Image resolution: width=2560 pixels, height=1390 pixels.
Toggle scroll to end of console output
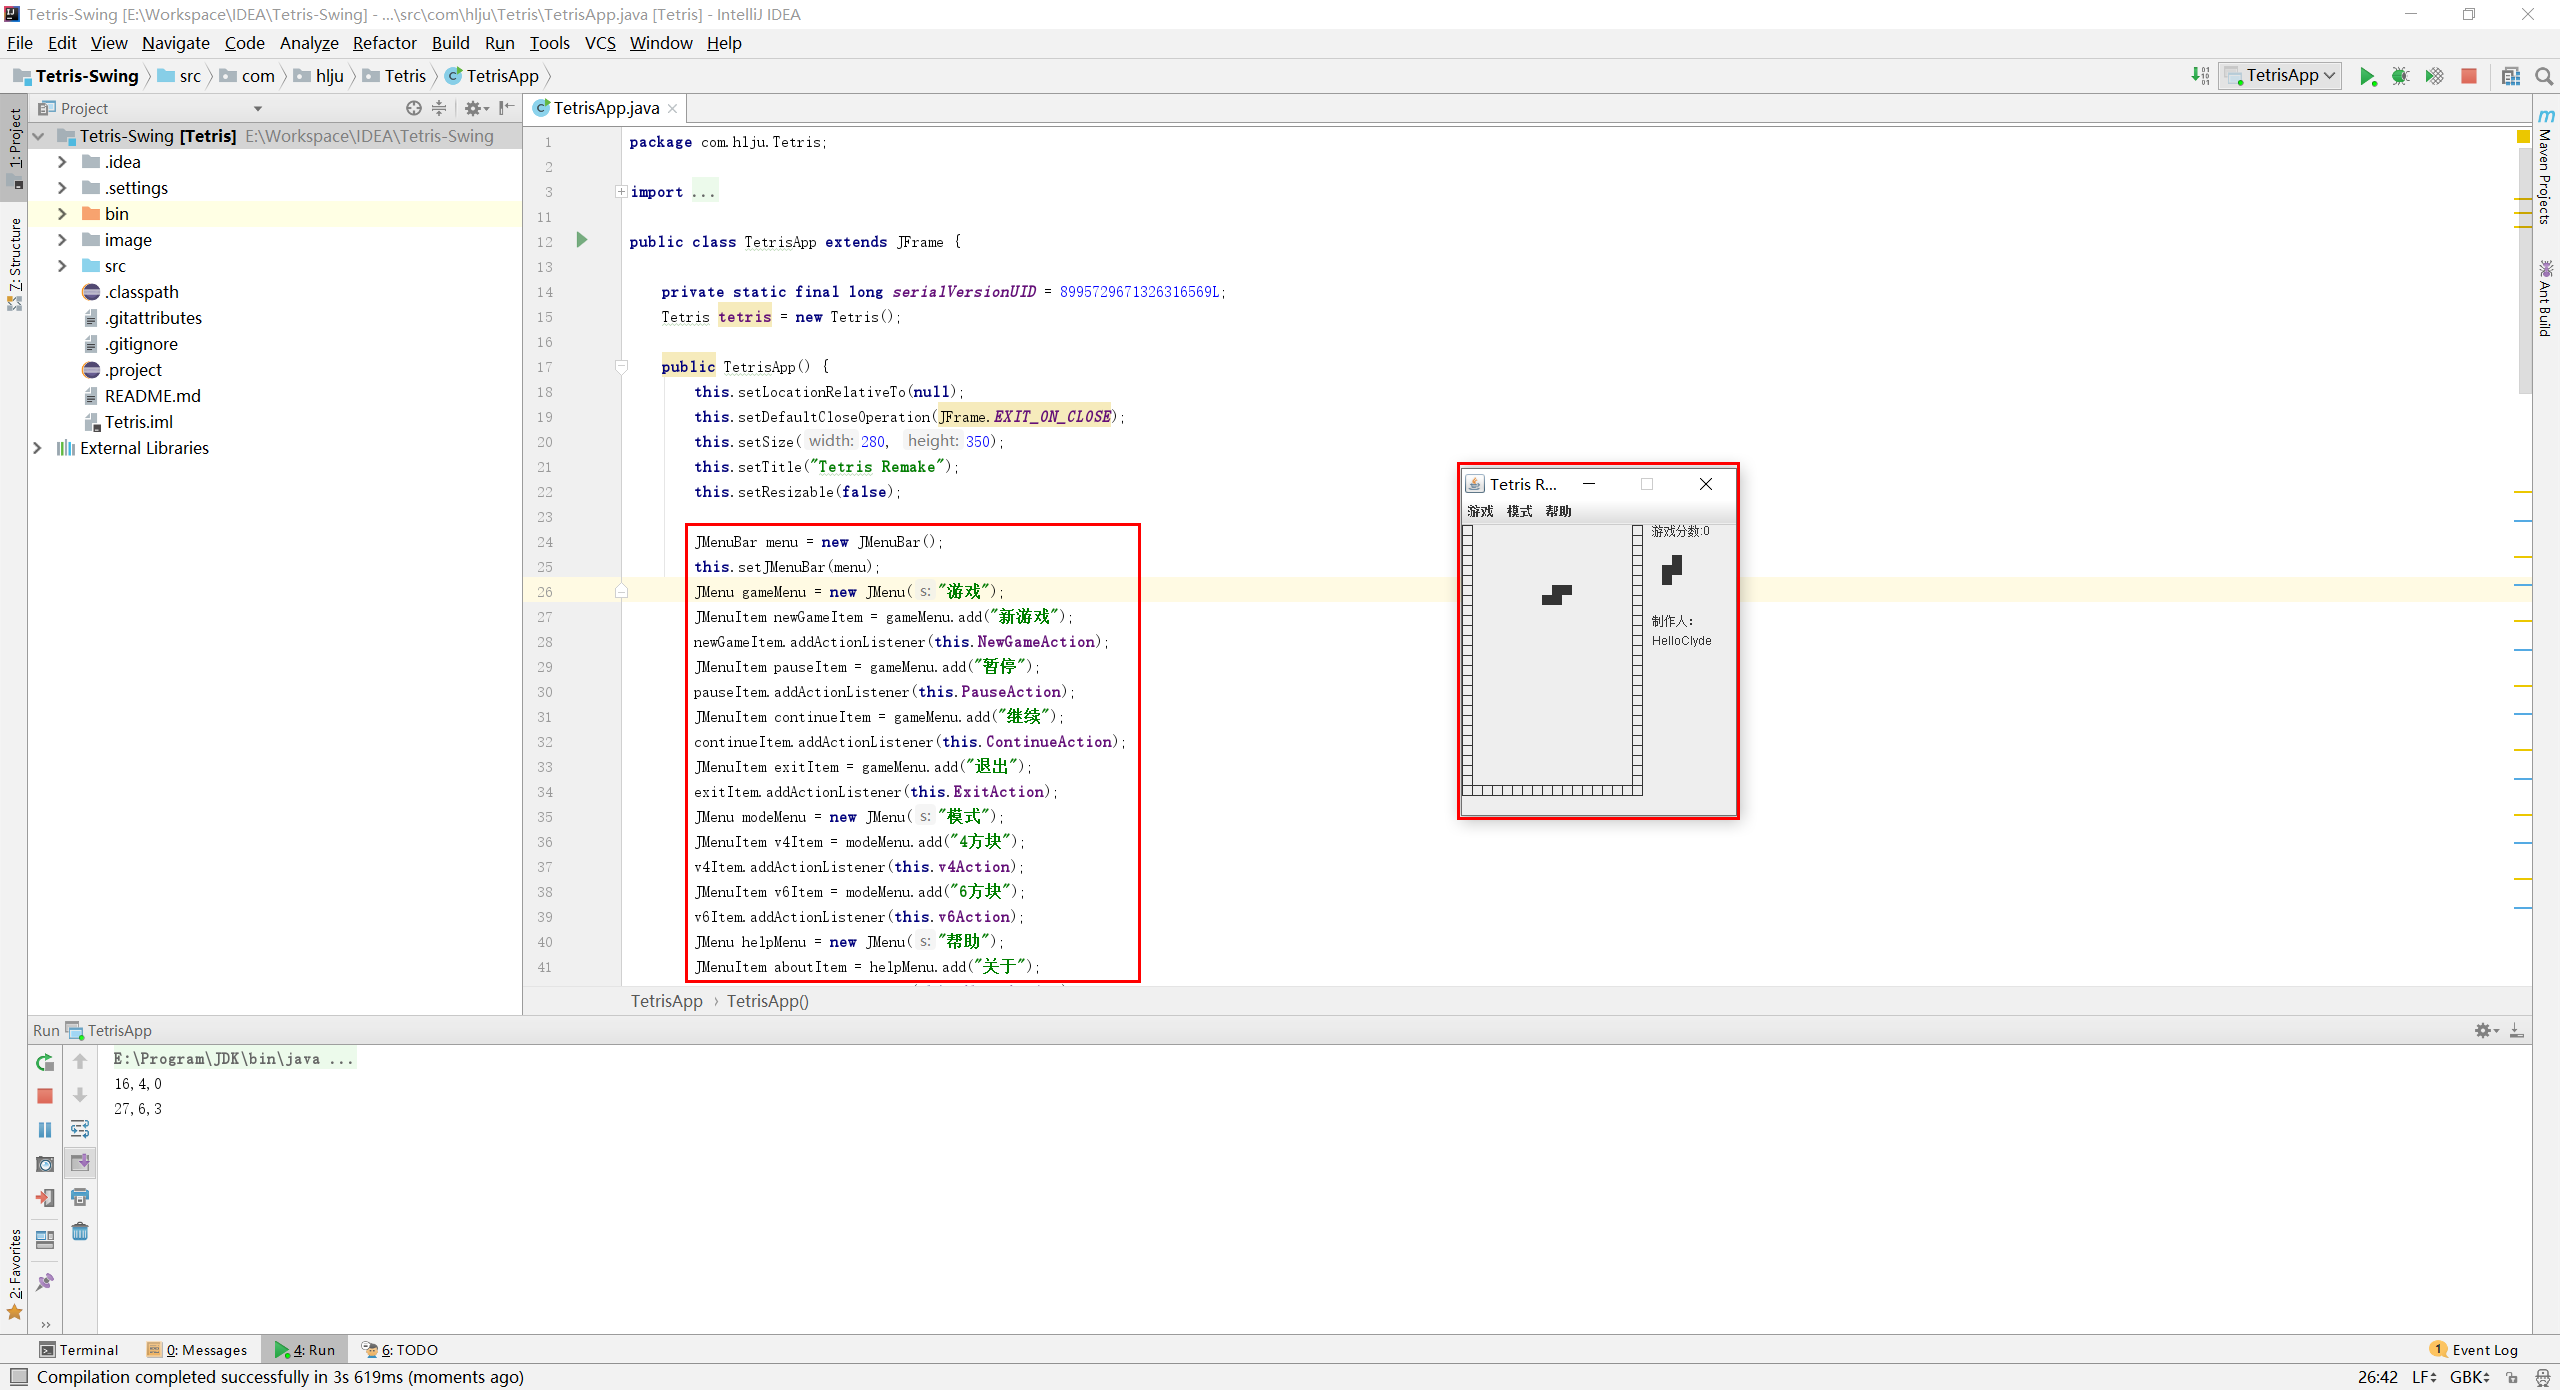pos(80,1164)
